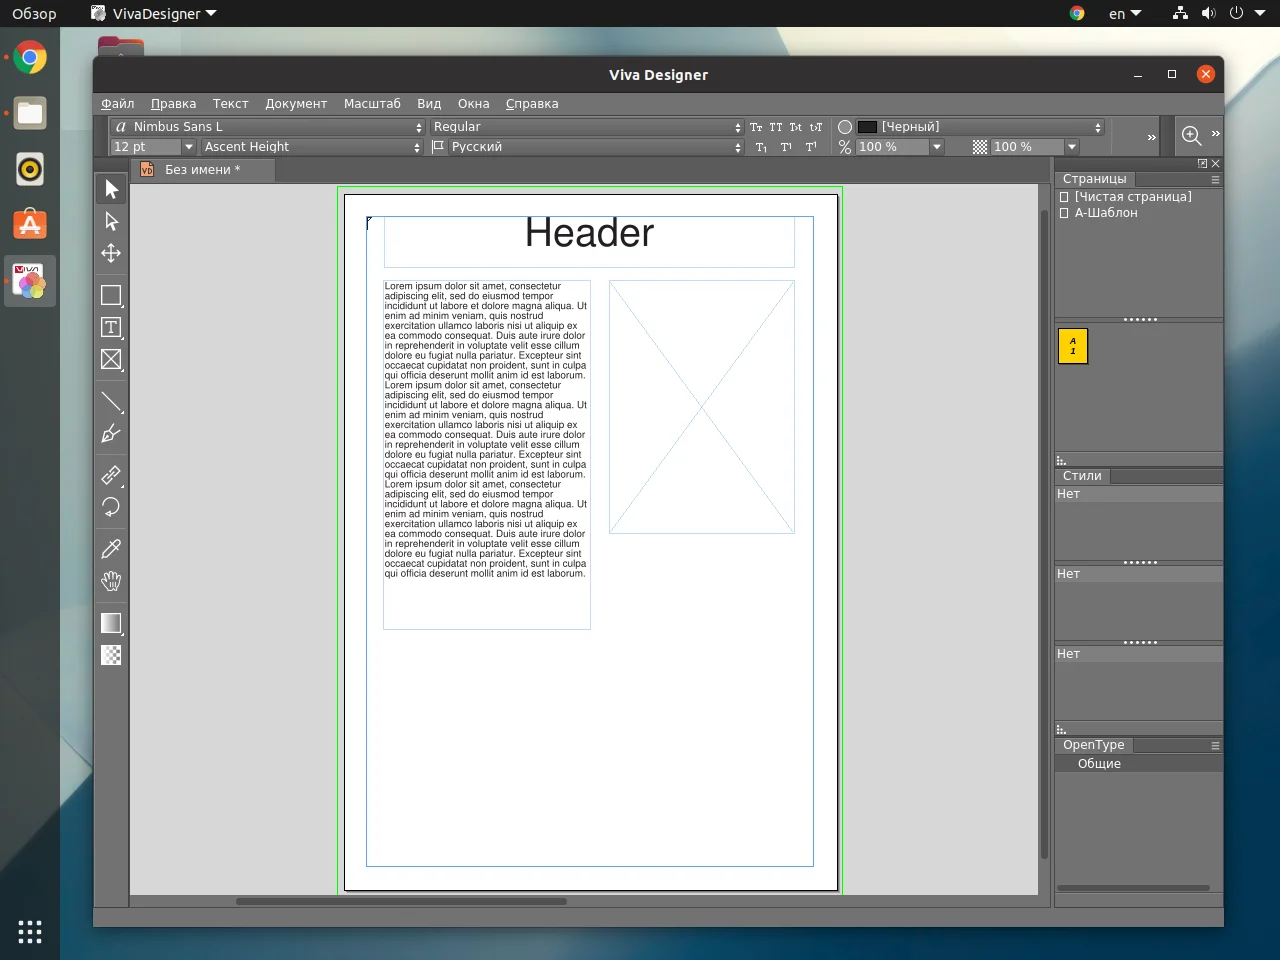Toggle the color fill circle button
Viewport: 1280px width, 960px height.
(x=845, y=127)
